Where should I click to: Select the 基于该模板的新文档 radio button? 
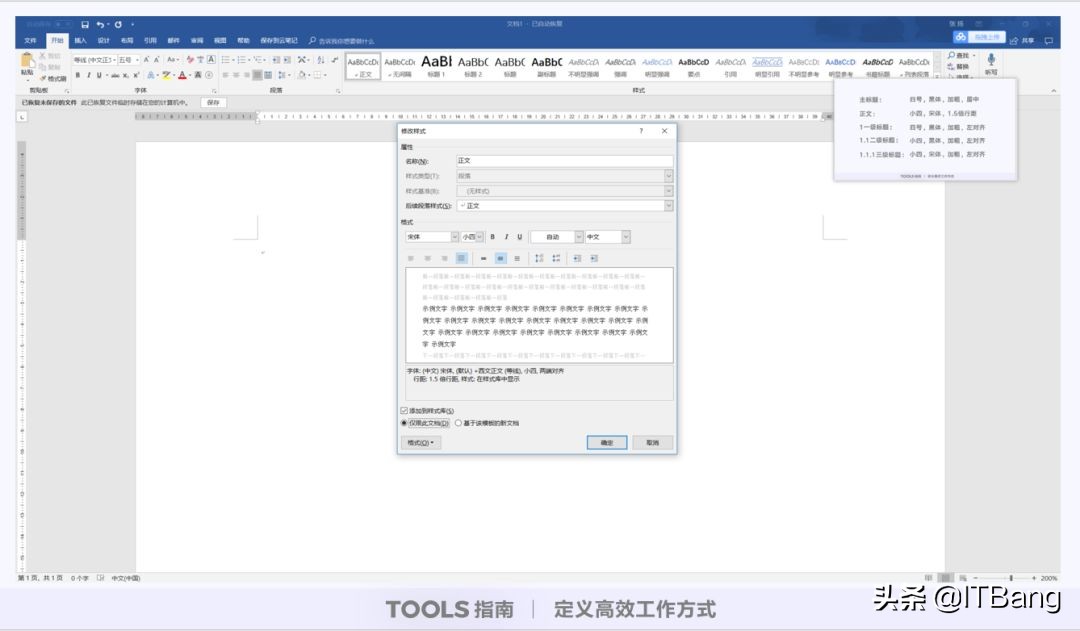458,422
